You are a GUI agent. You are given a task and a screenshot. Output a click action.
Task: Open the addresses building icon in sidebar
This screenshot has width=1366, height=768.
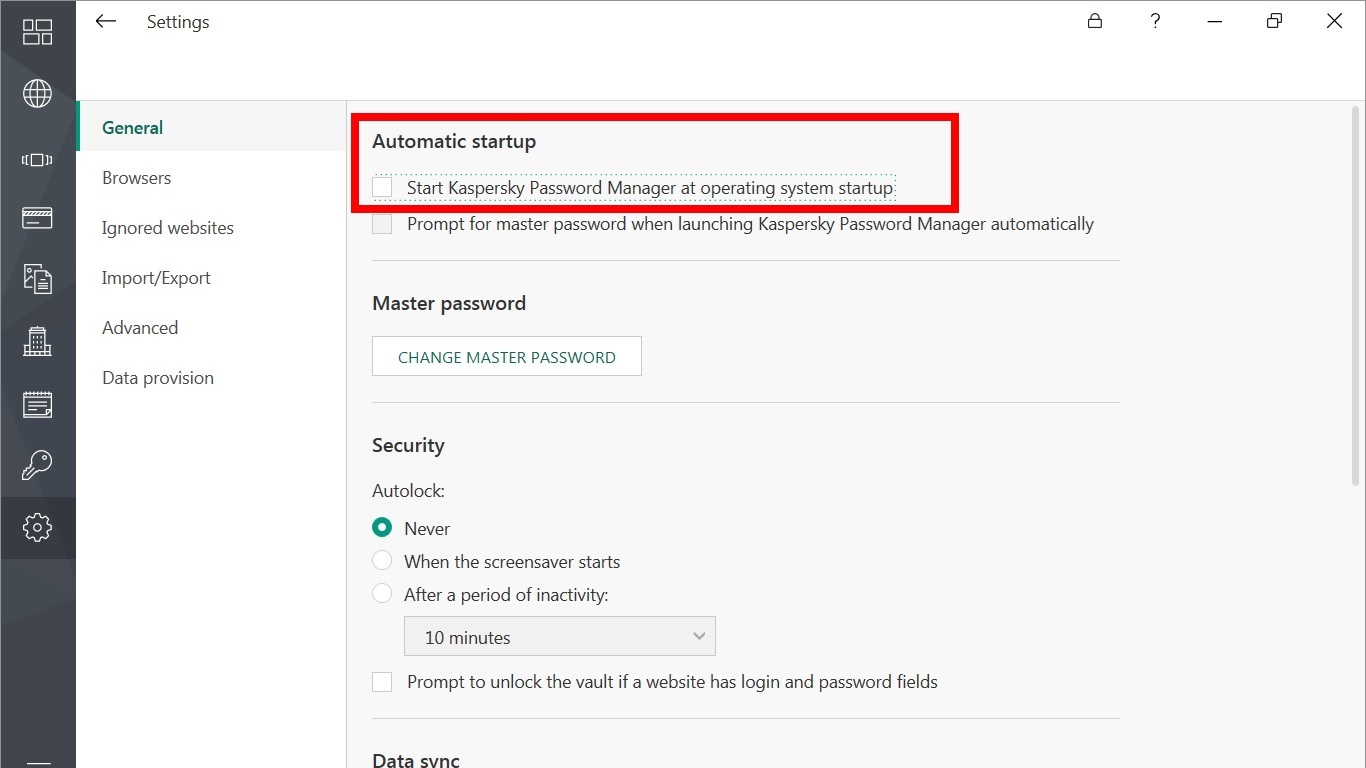(37, 341)
